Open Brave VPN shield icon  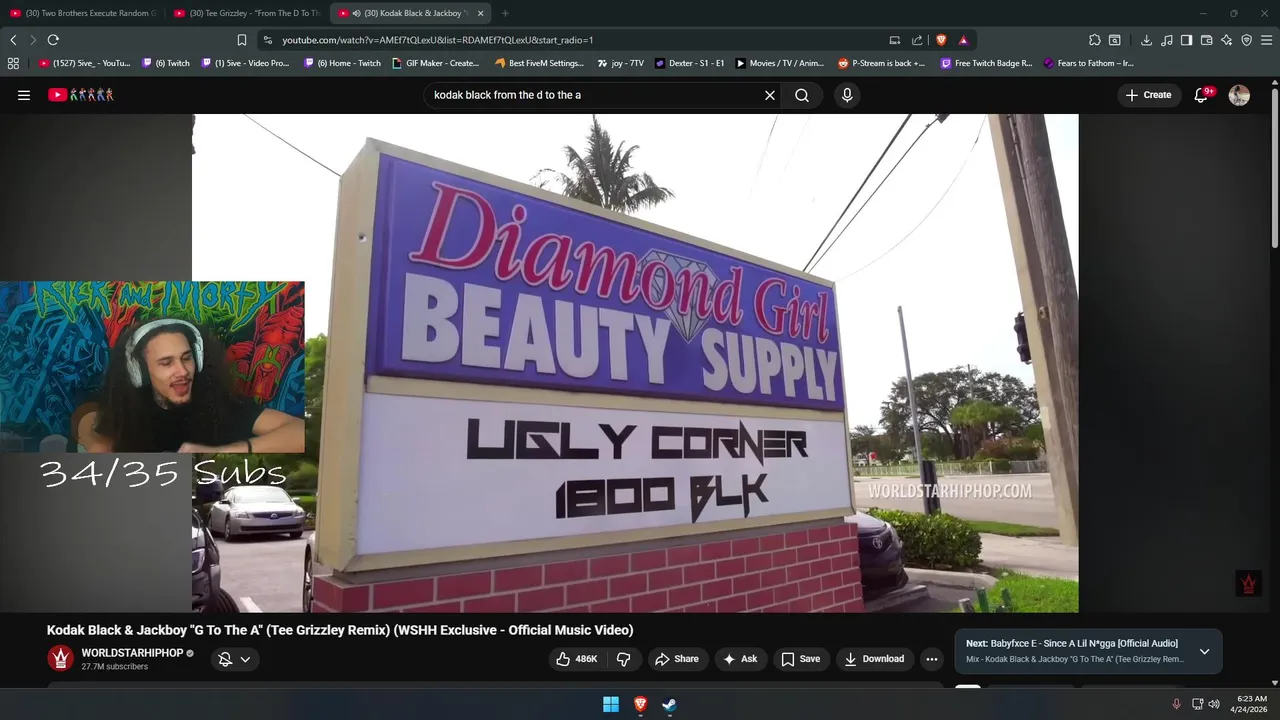coord(1246,40)
